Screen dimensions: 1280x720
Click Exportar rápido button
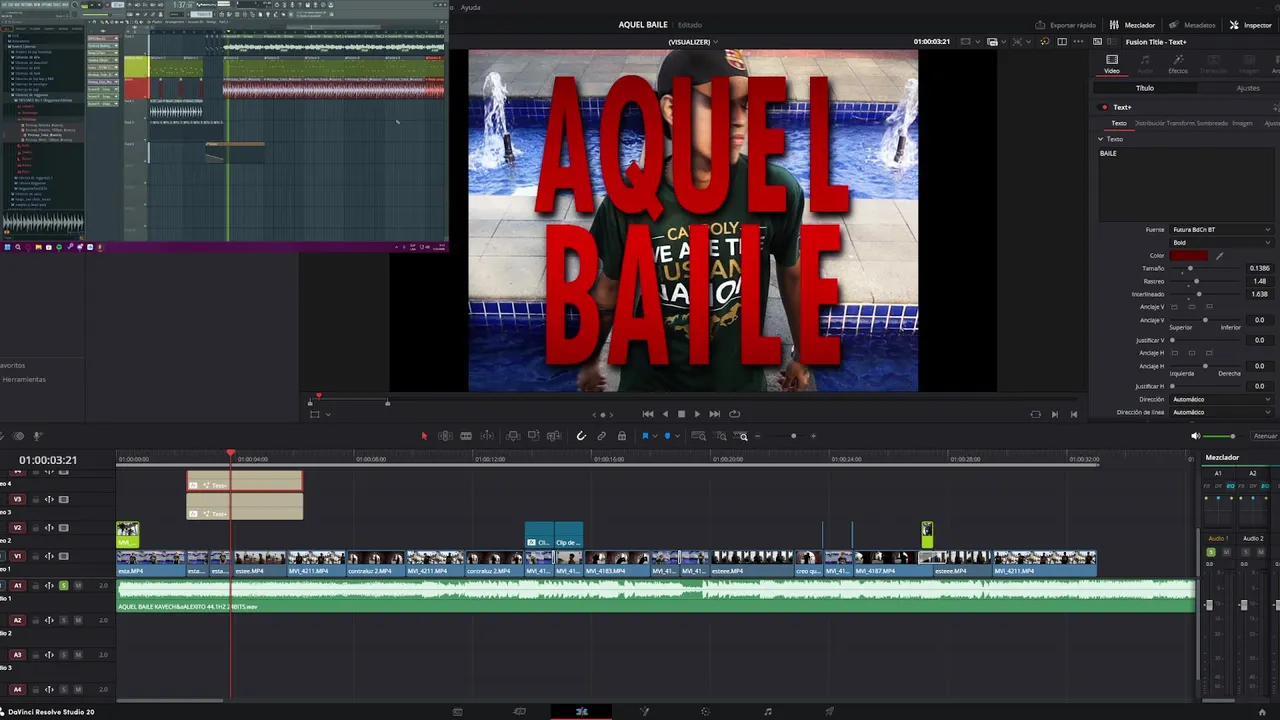1066,25
